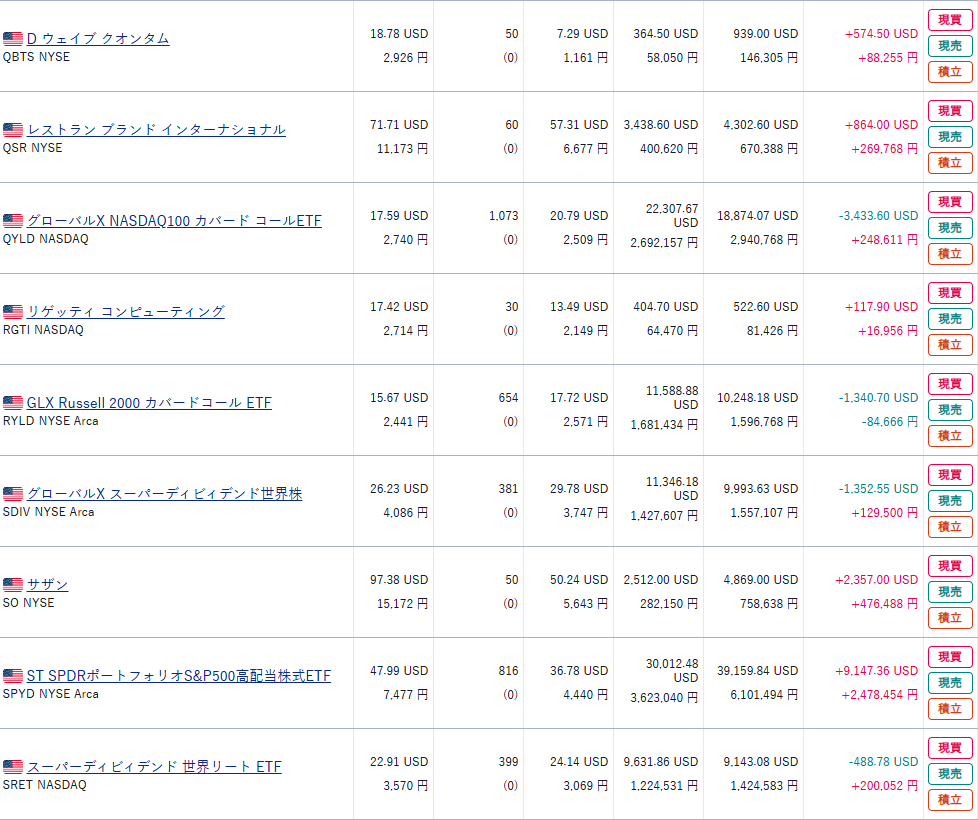Open the D ウェイブ クオンタム stock link
Screen dimensions: 978x820
[x=98, y=39]
